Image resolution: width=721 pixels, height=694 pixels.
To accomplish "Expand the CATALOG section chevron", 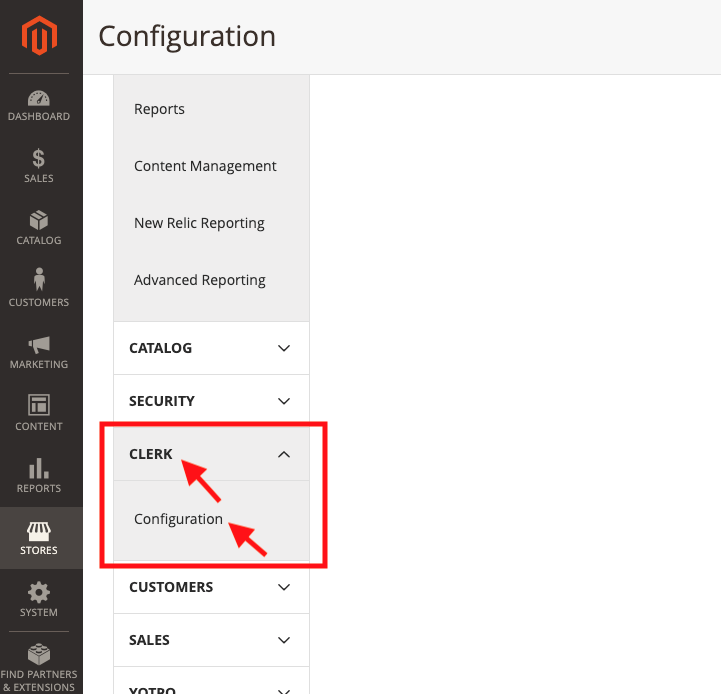I will (x=284, y=348).
